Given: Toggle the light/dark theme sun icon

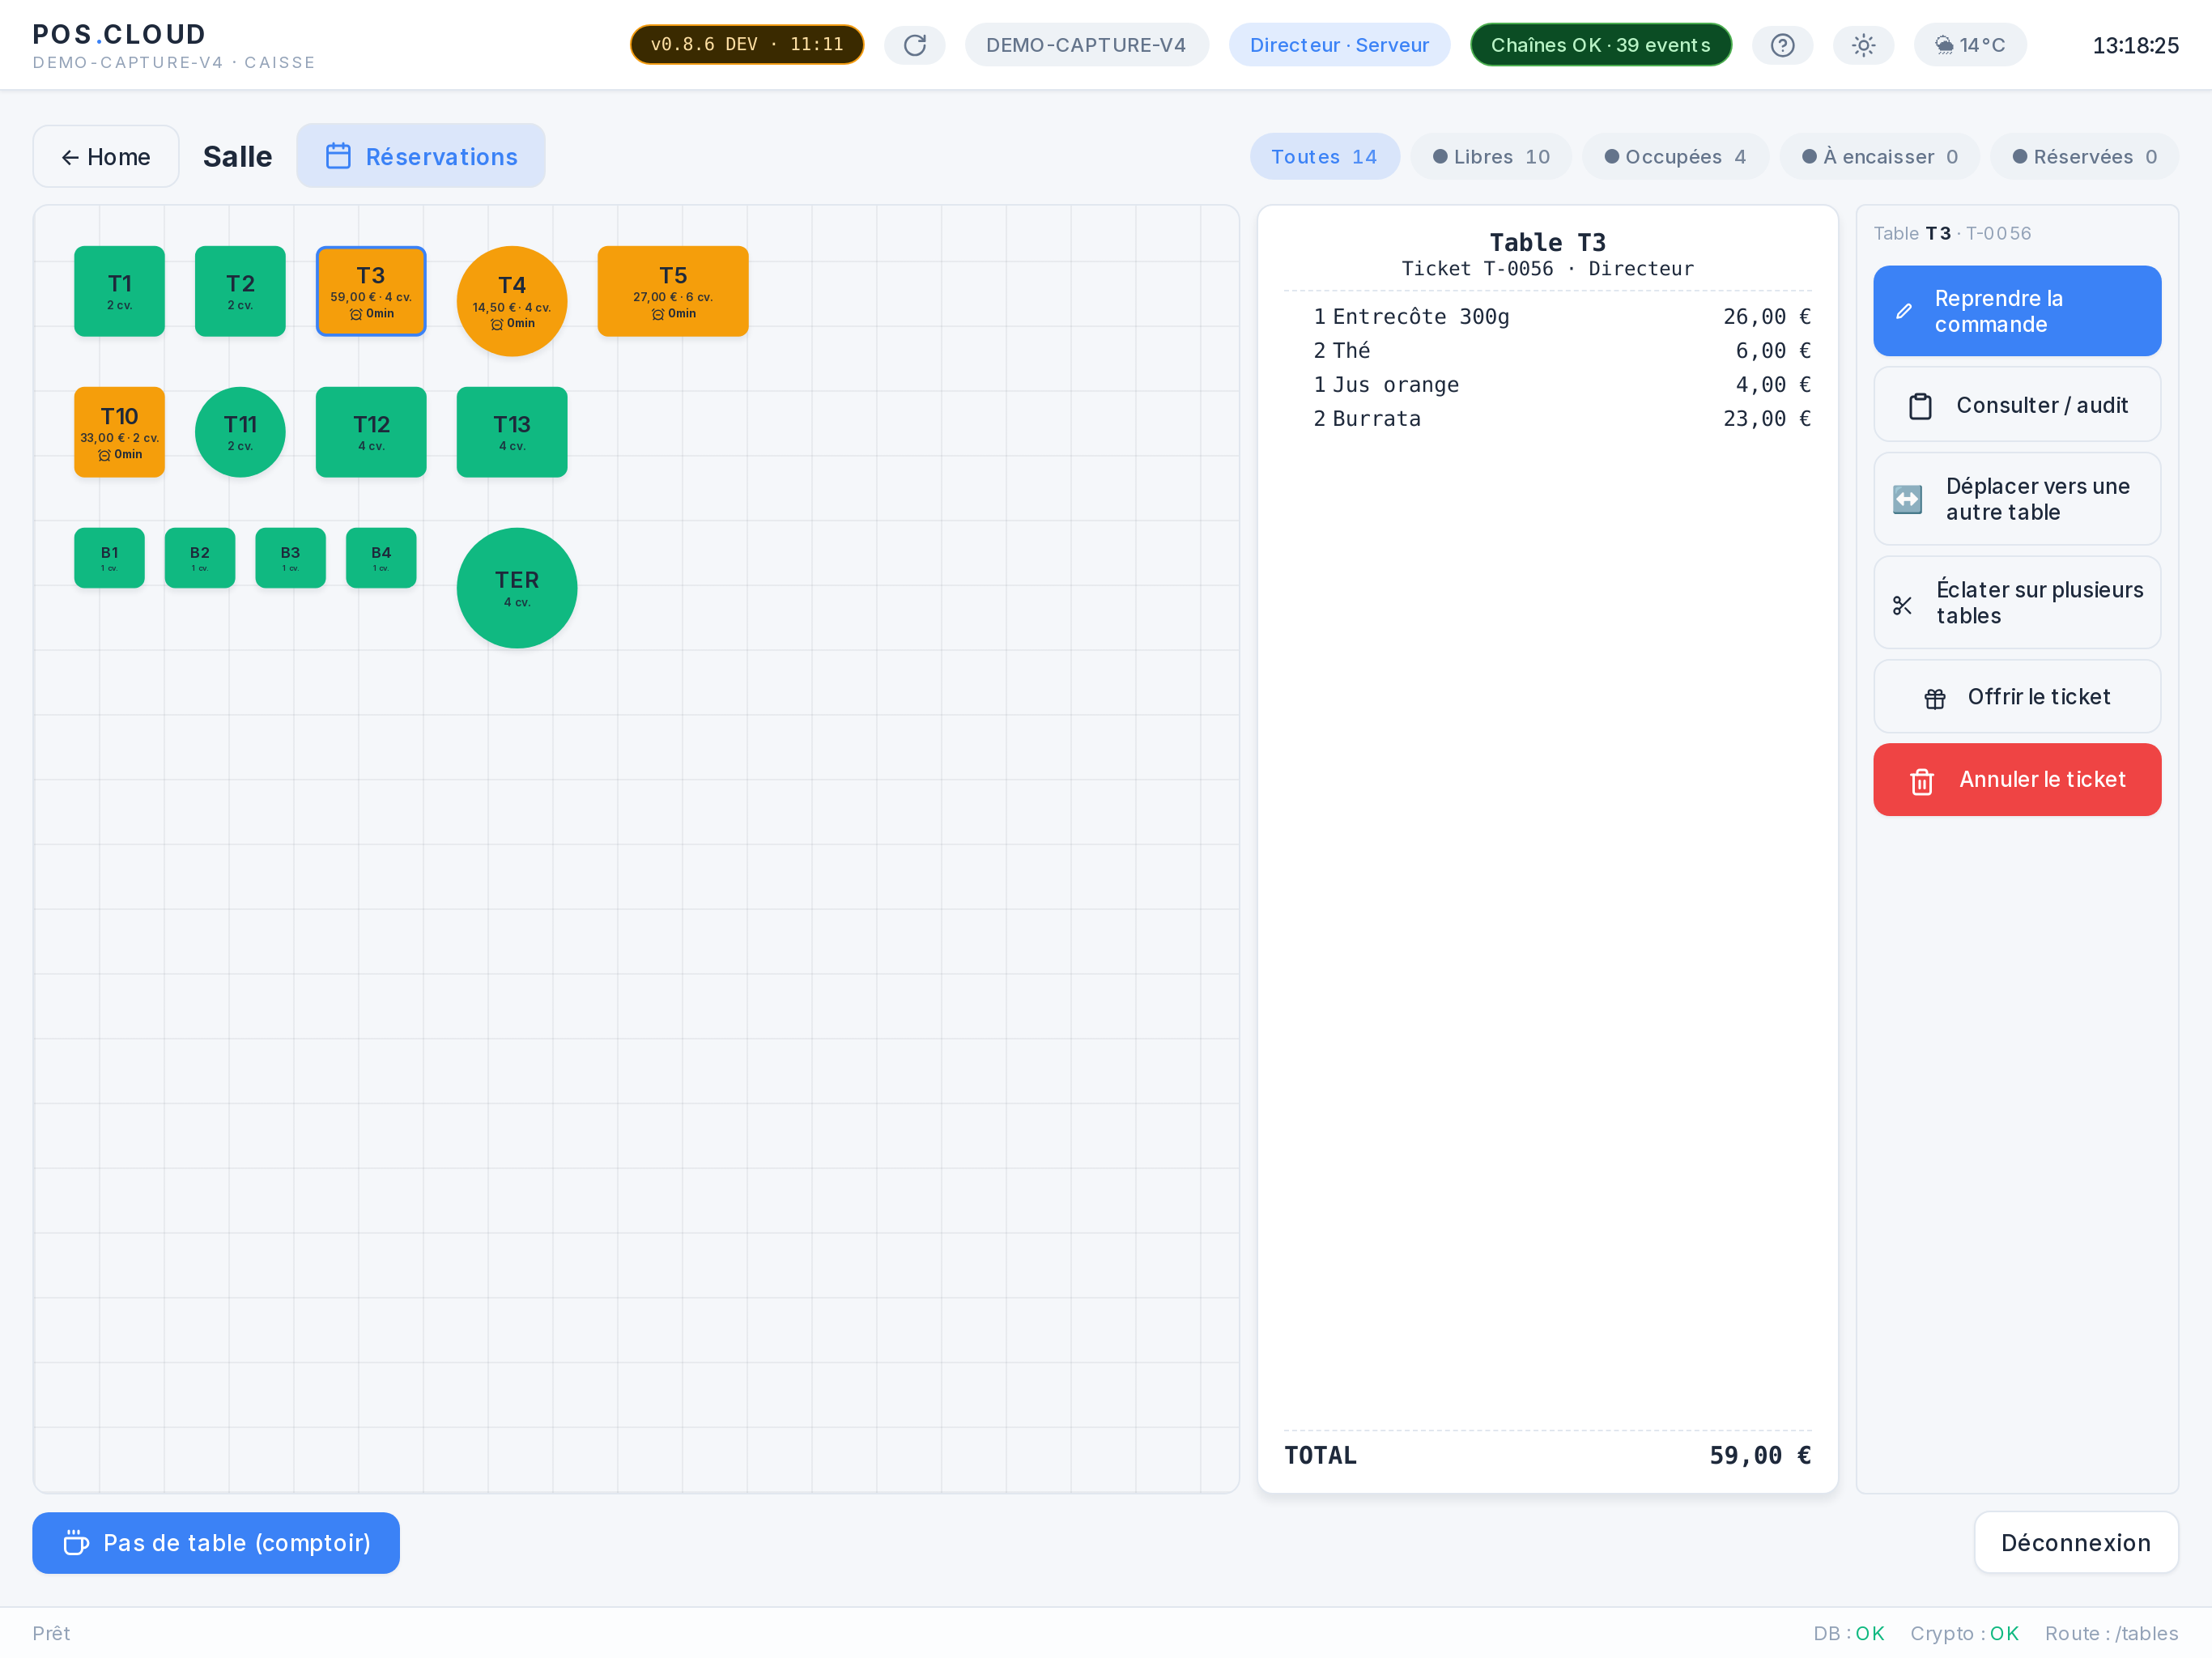Looking at the screenshot, I should (x=1863, y=45).
